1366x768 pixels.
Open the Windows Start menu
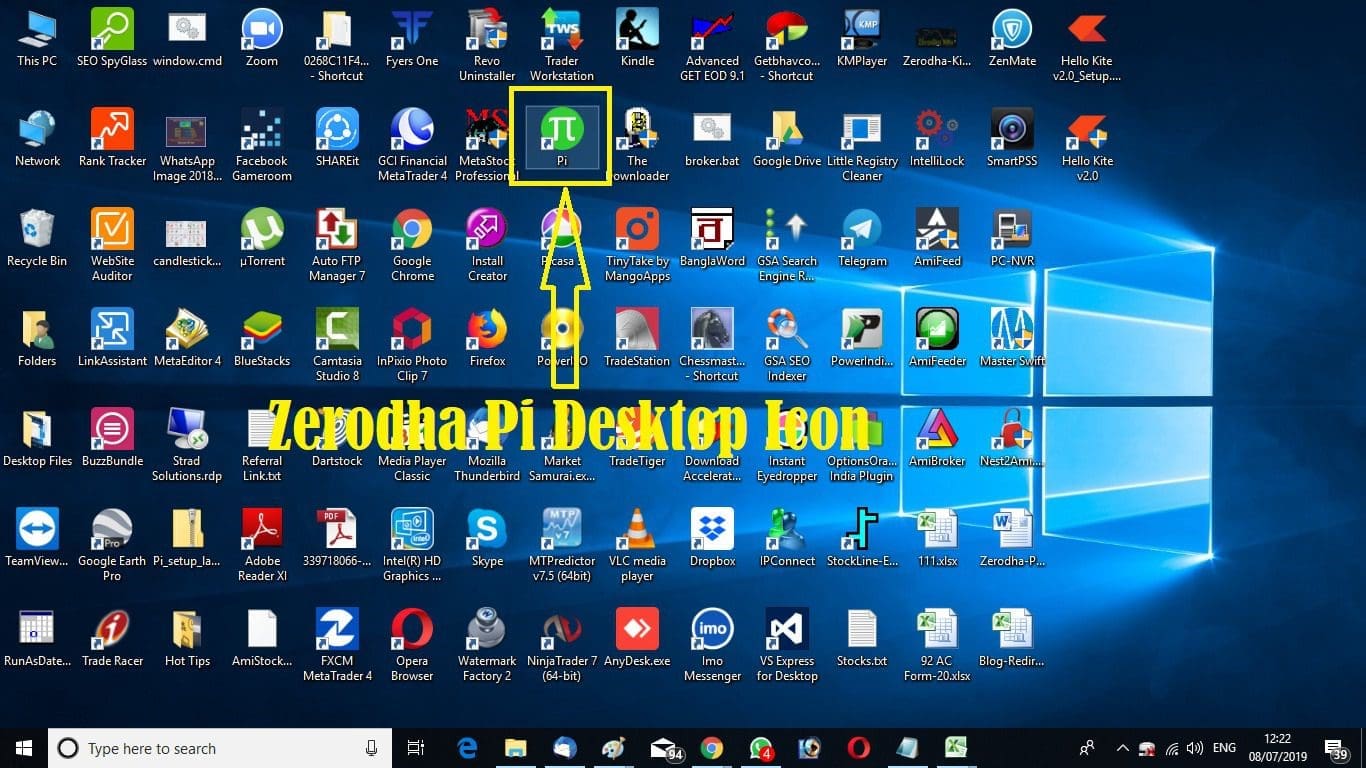pyautogui.click(x=23, y=748)
